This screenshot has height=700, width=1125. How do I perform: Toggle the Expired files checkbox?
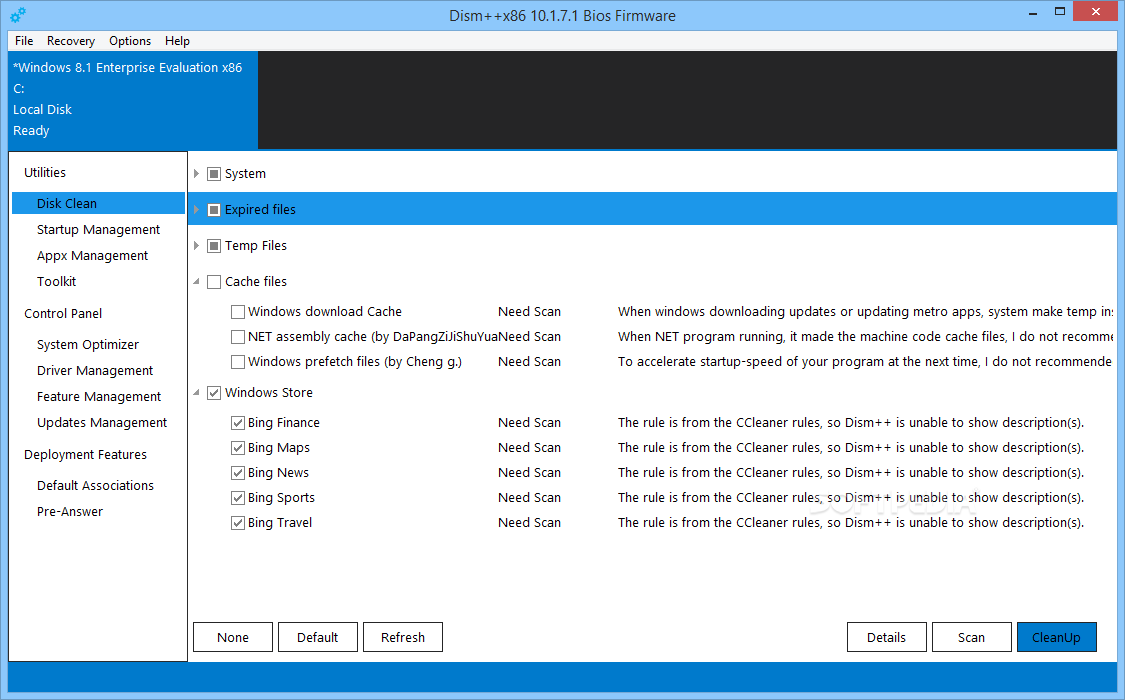pyautogui.click(x=214, y=209)
